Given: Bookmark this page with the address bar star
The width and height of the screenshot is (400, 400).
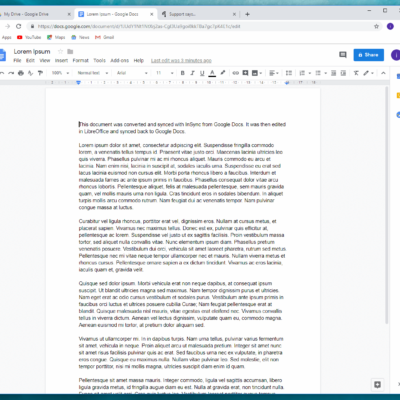Looking at the screenshot, I should coord(377,26).
